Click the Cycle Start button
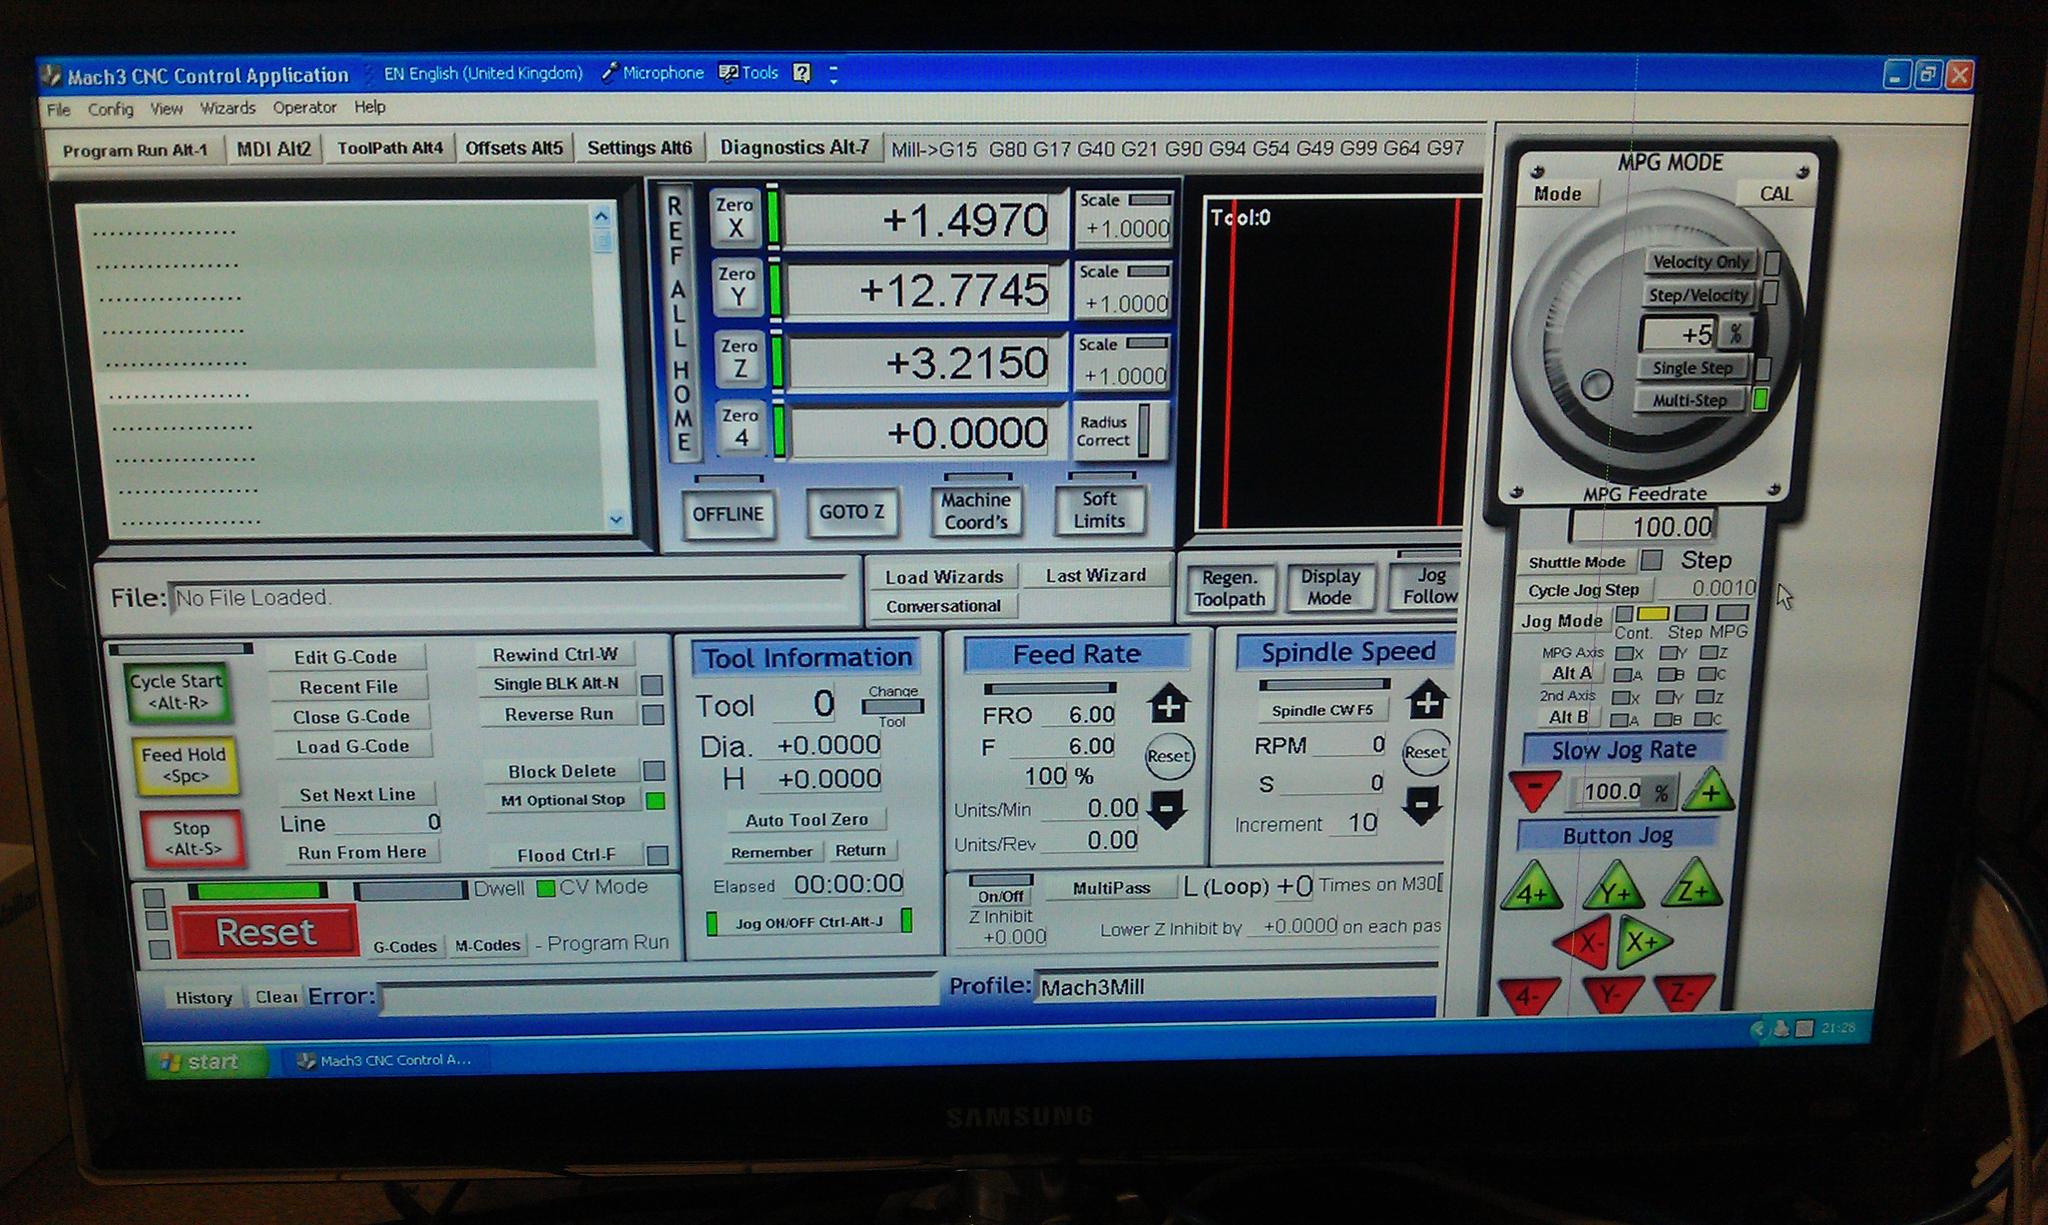The width and height of the screenshot is (2048, 1225). click(177, 692)
